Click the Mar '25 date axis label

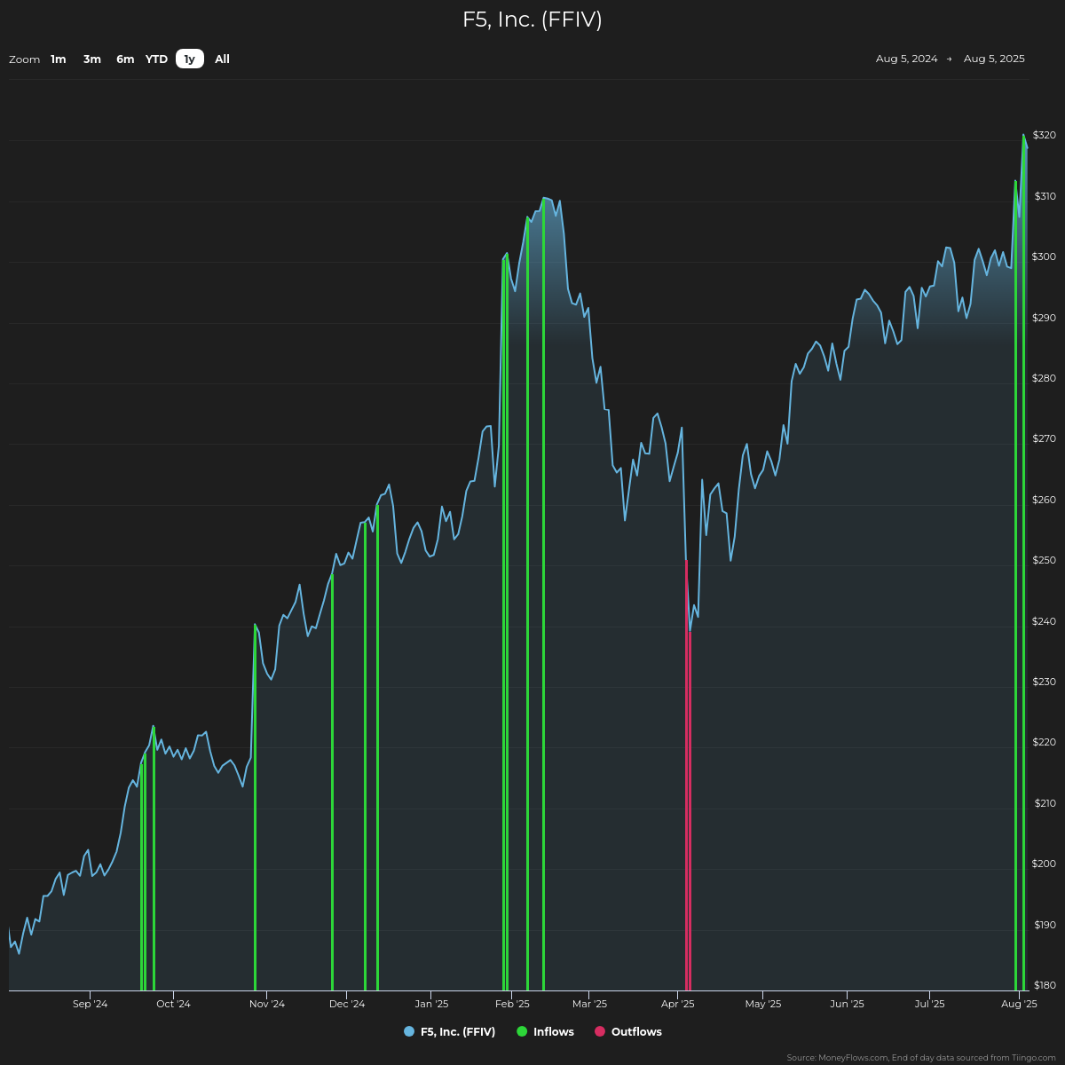(590, 1004)
